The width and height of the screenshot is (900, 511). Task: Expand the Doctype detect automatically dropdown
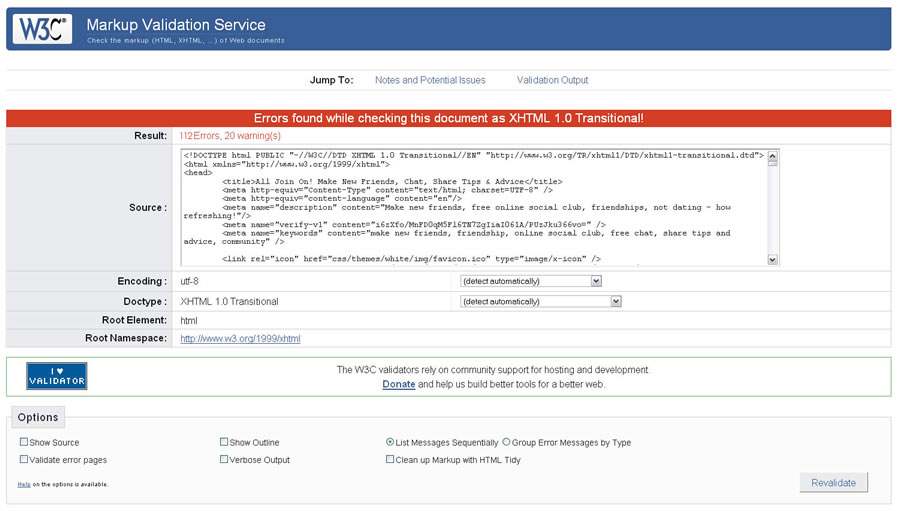[x=541, y=301]
